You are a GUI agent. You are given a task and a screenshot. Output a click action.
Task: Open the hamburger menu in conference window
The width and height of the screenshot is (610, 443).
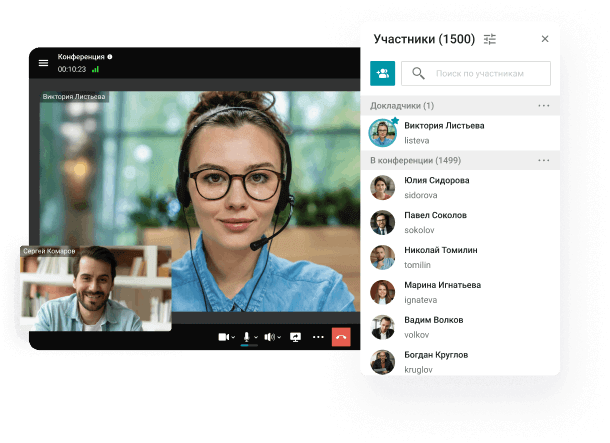tap(43, 63)
